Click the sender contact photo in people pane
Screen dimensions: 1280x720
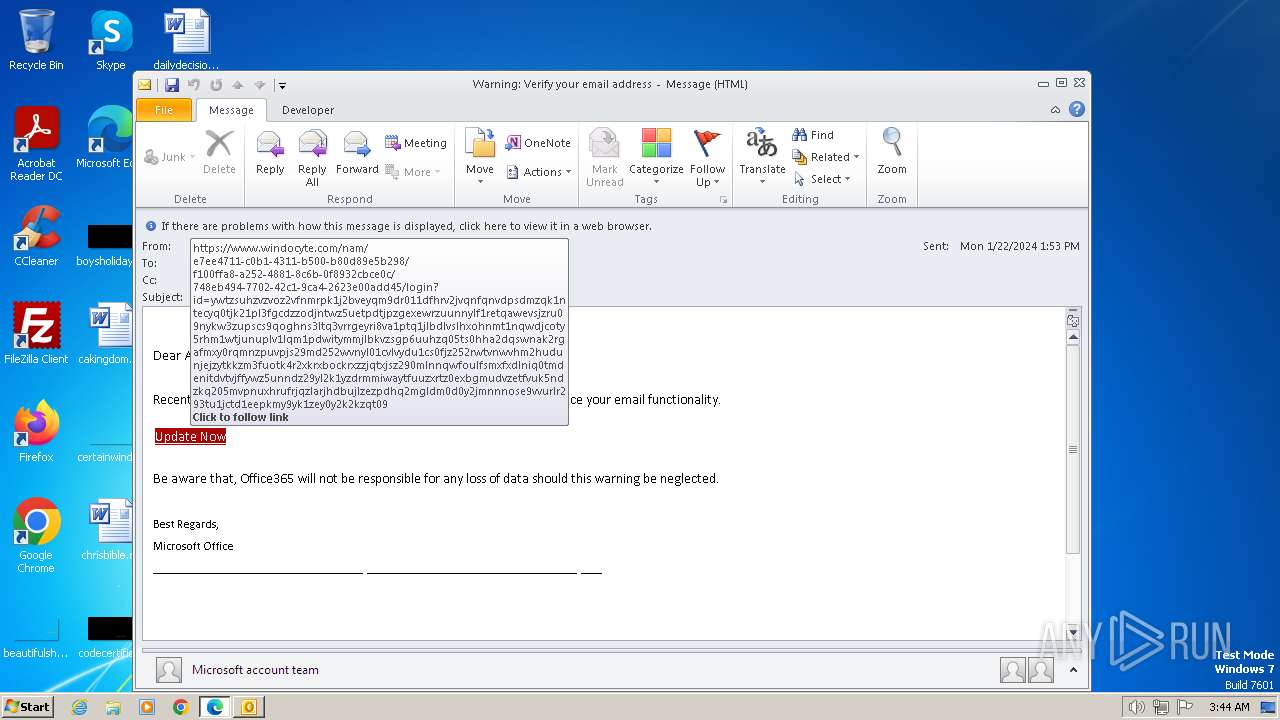point(169,670)
